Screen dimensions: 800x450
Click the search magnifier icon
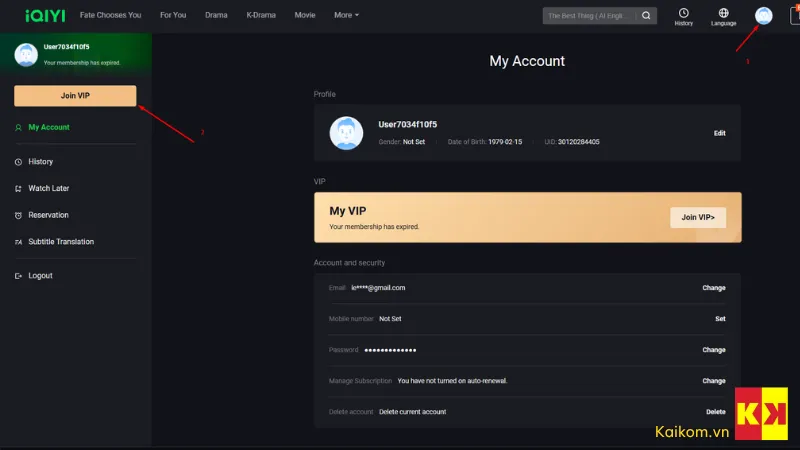click(646, 16)
